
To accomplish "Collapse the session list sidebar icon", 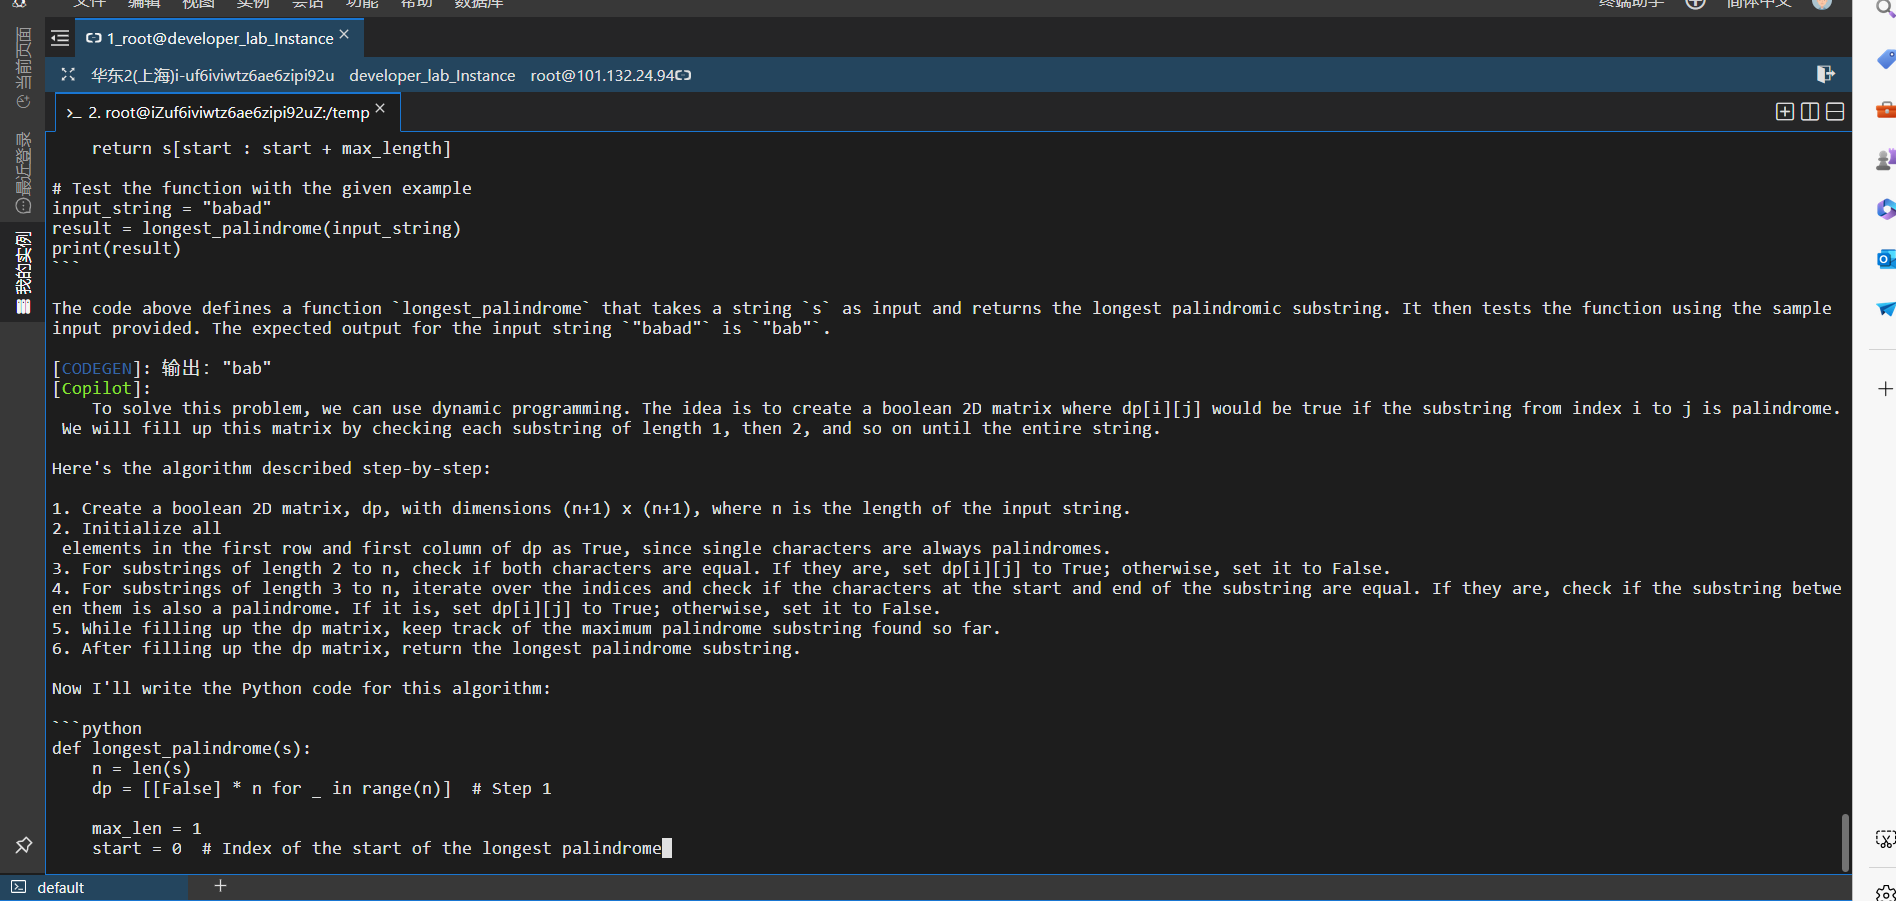I will 60,38.
